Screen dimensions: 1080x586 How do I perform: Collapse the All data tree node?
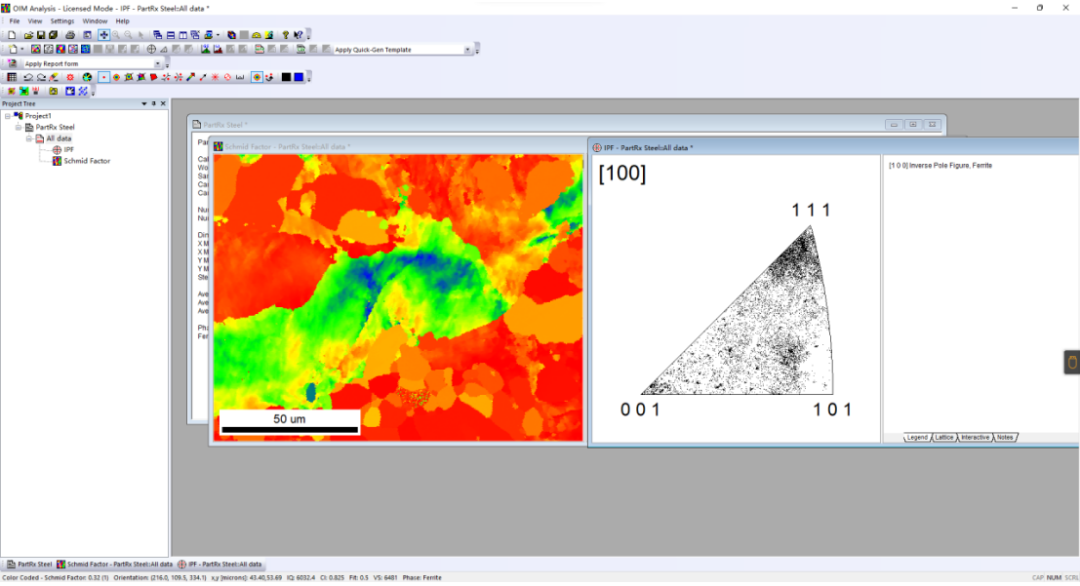pyautogui.click(x=28, y=137)
